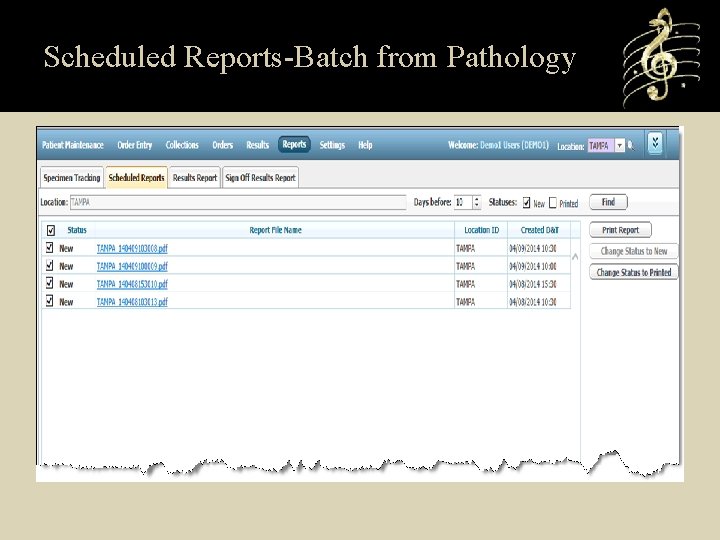Click the Demo1 Users (DEMO1) link
Image resolution: width=720 pixels, height=540 pixels.
coord(514,145)
